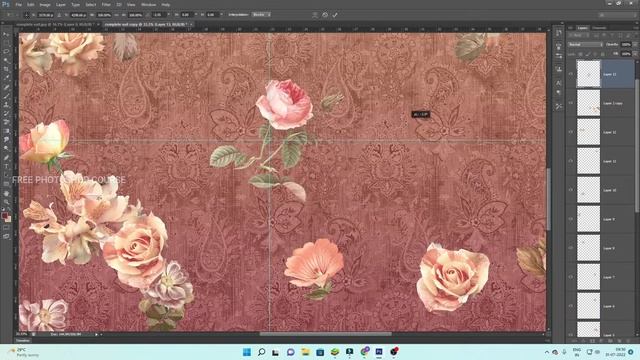Select the History Brush tool
This screenshot has height=360, width=640.
(x=6, y=113)
